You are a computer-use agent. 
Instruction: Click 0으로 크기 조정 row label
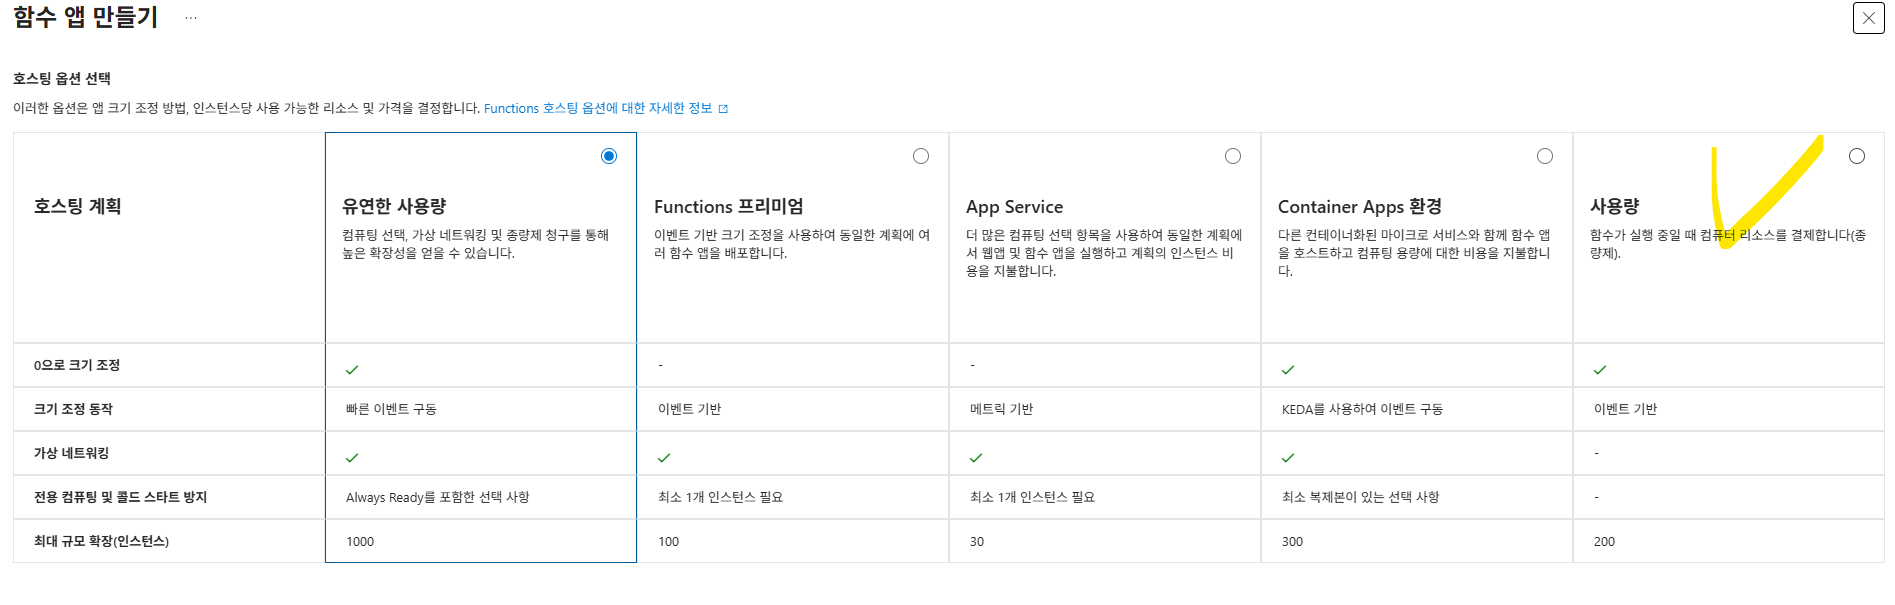point(77,365)
